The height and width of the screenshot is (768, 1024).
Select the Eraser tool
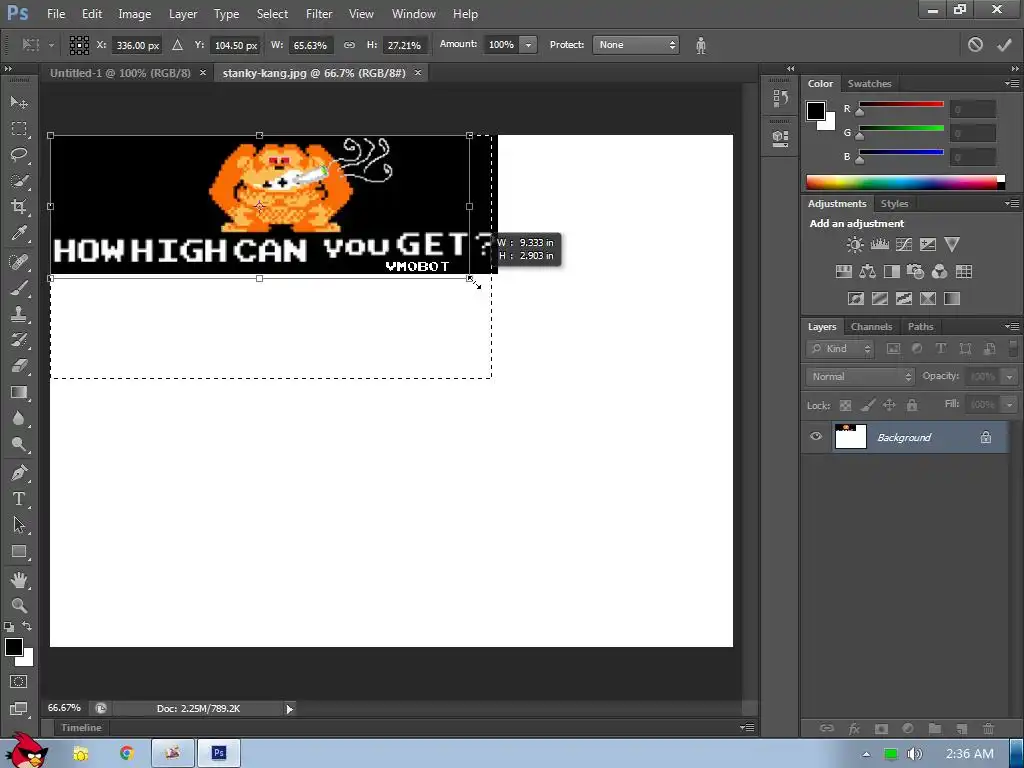pos(18,366)
